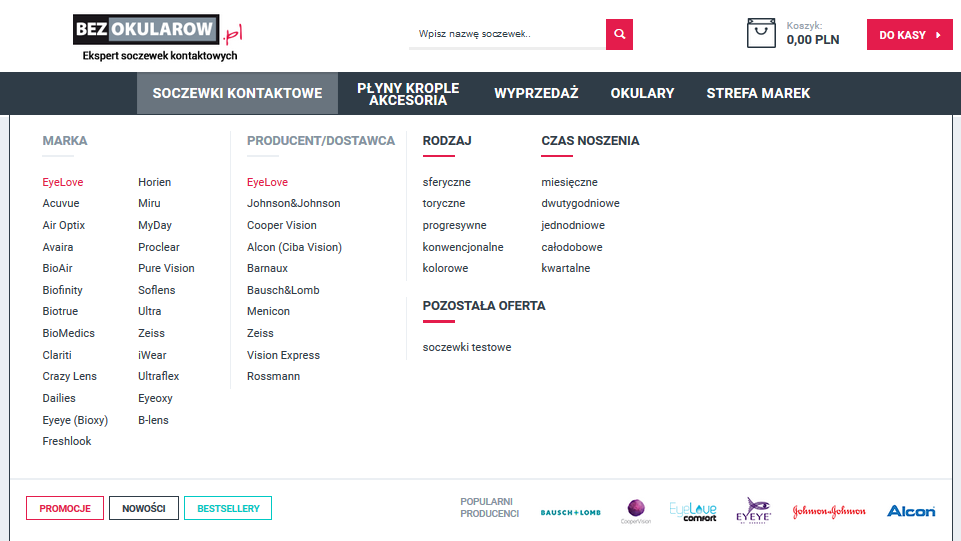Select jednodniowe wearing time

pos(573,225)
